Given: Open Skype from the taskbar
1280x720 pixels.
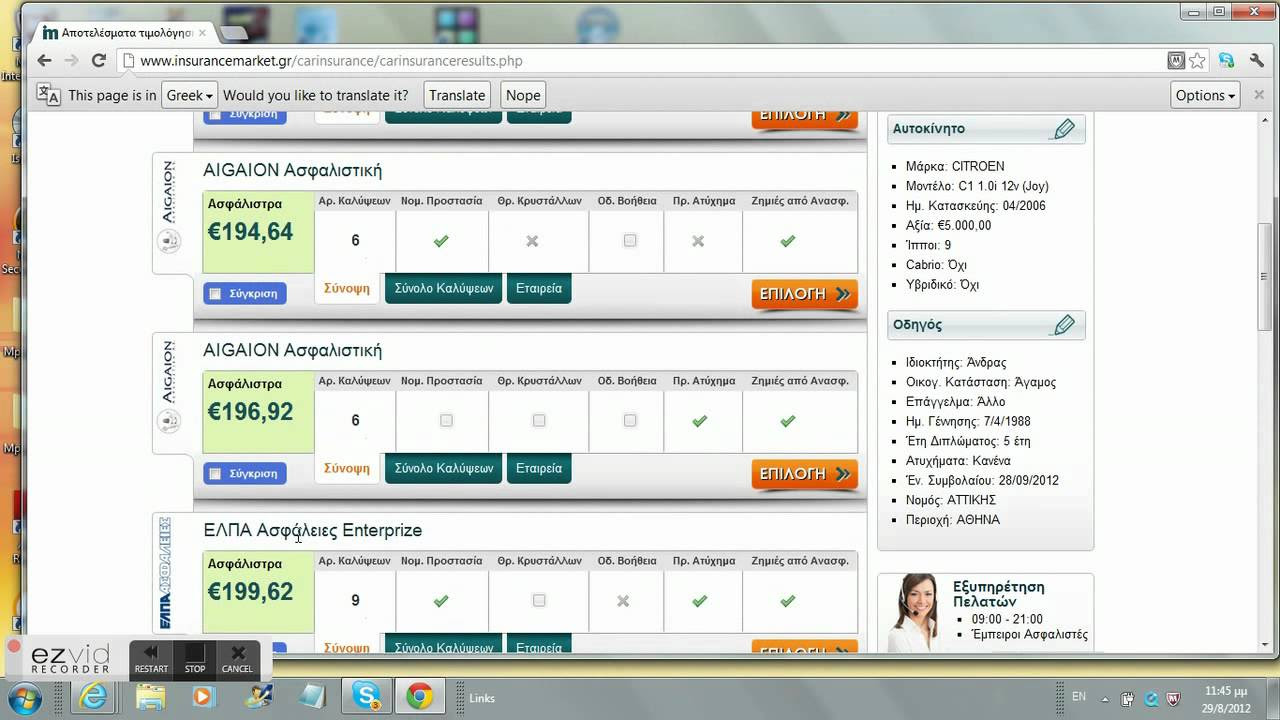Looking at the screenshot, I should [367, 697].
